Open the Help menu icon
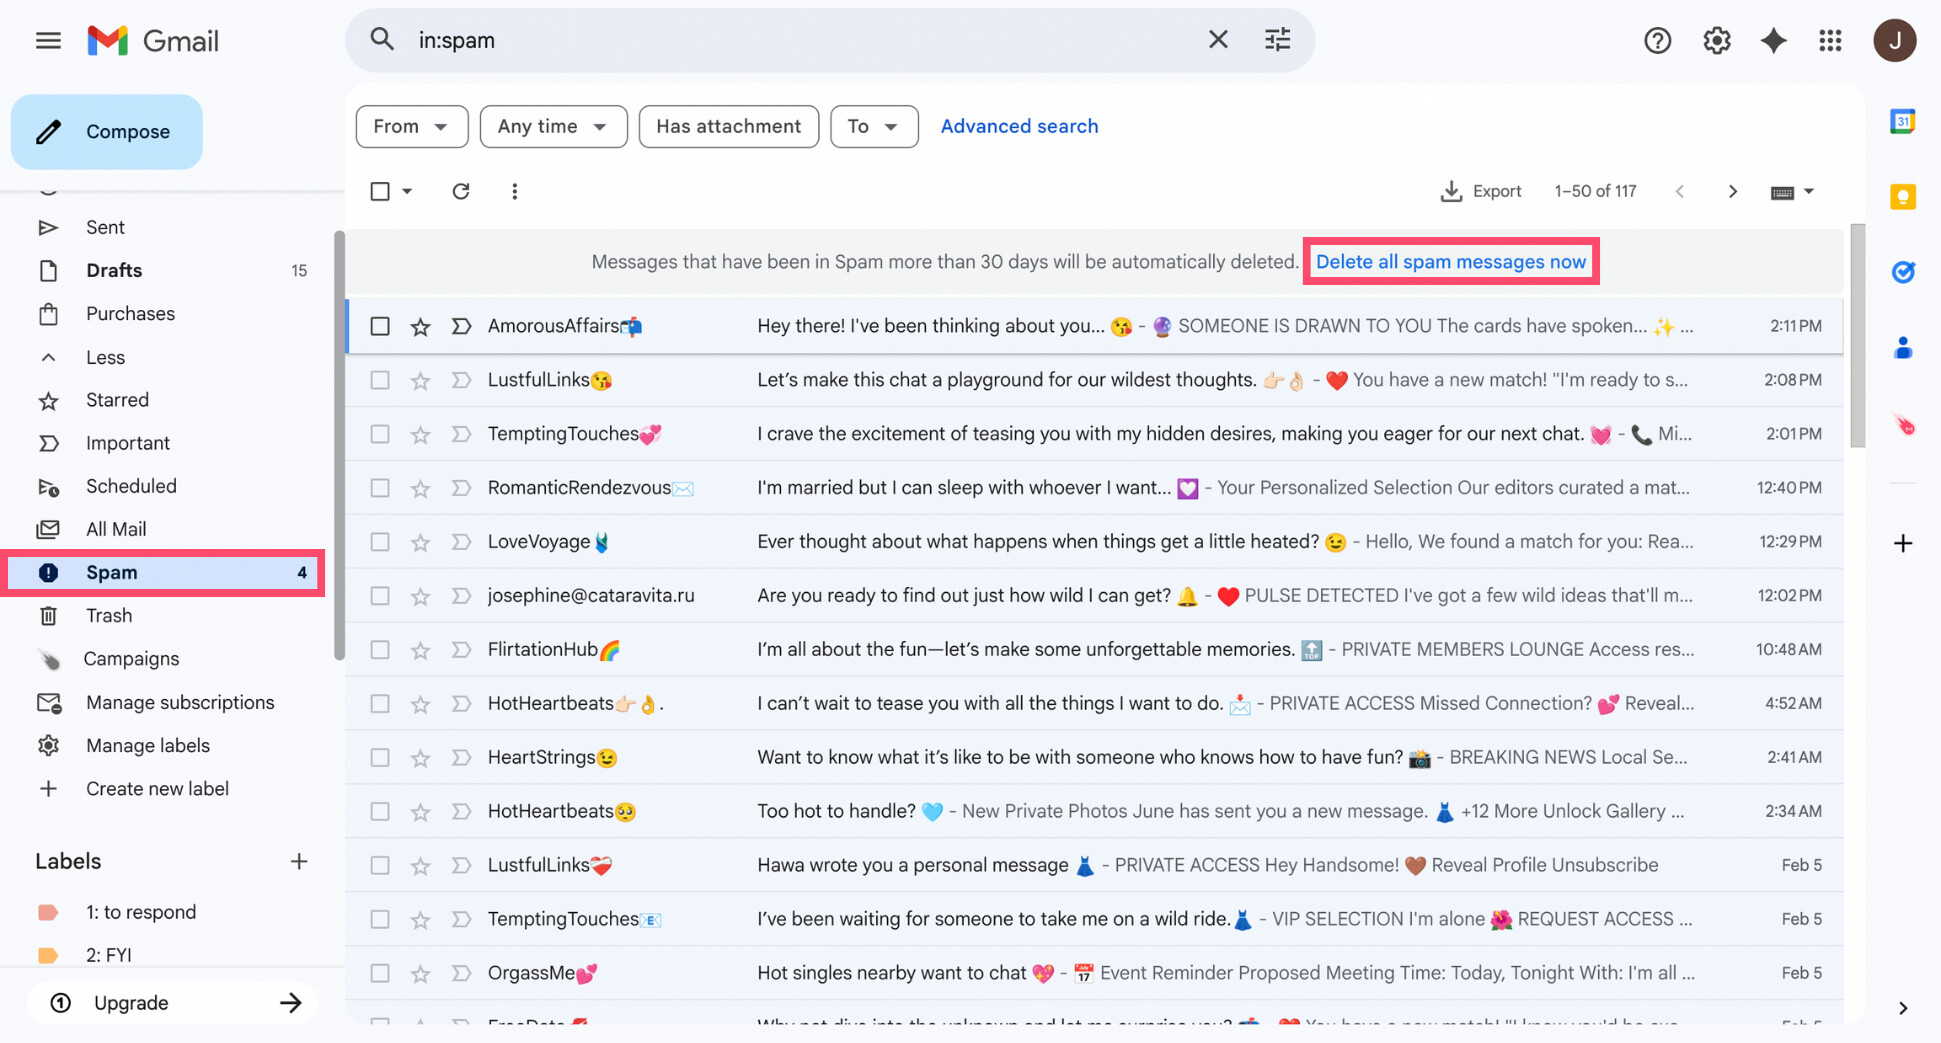 (x=1657, y=40)
